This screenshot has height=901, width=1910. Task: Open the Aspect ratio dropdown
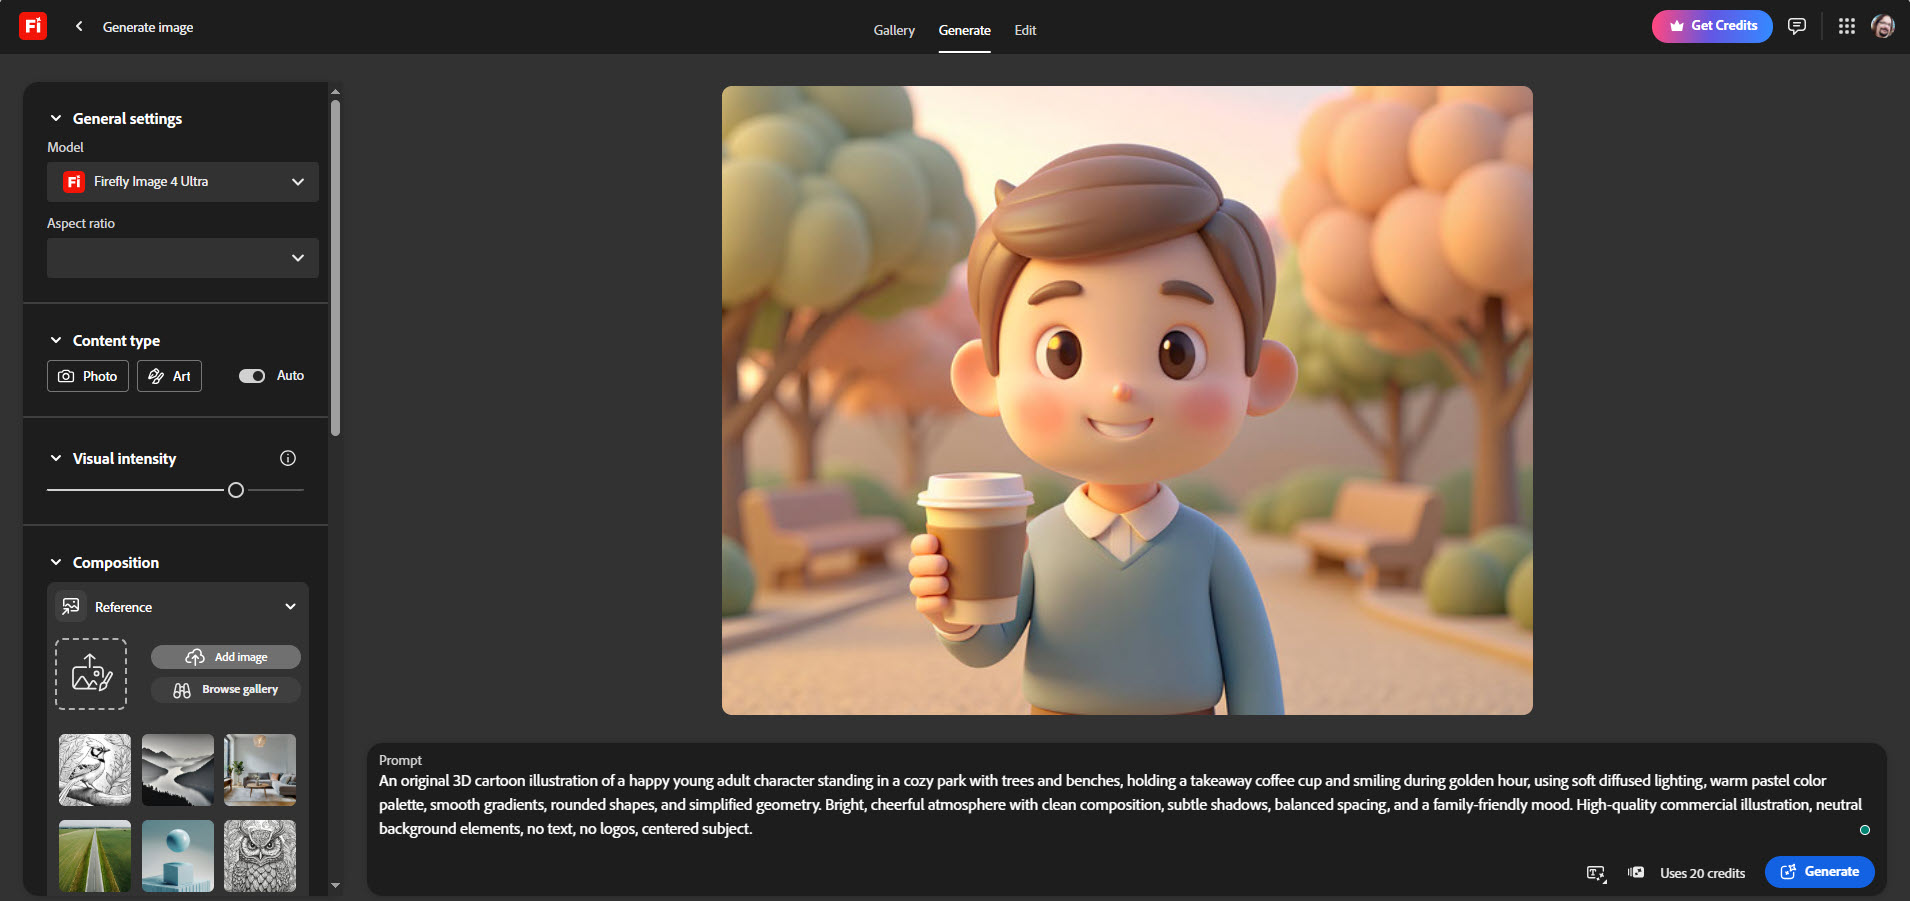coord(183,258)
